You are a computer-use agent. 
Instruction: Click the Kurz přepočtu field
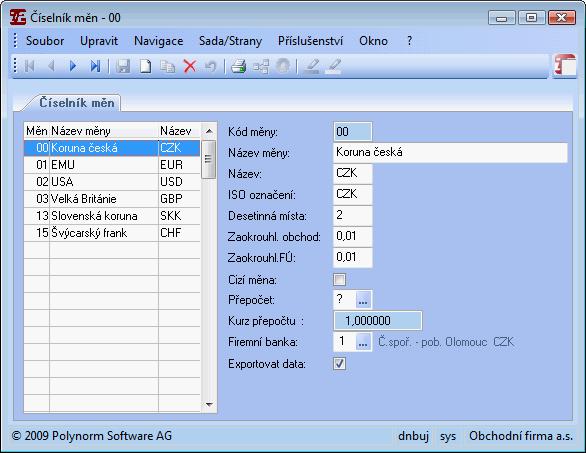click(377, 321)
